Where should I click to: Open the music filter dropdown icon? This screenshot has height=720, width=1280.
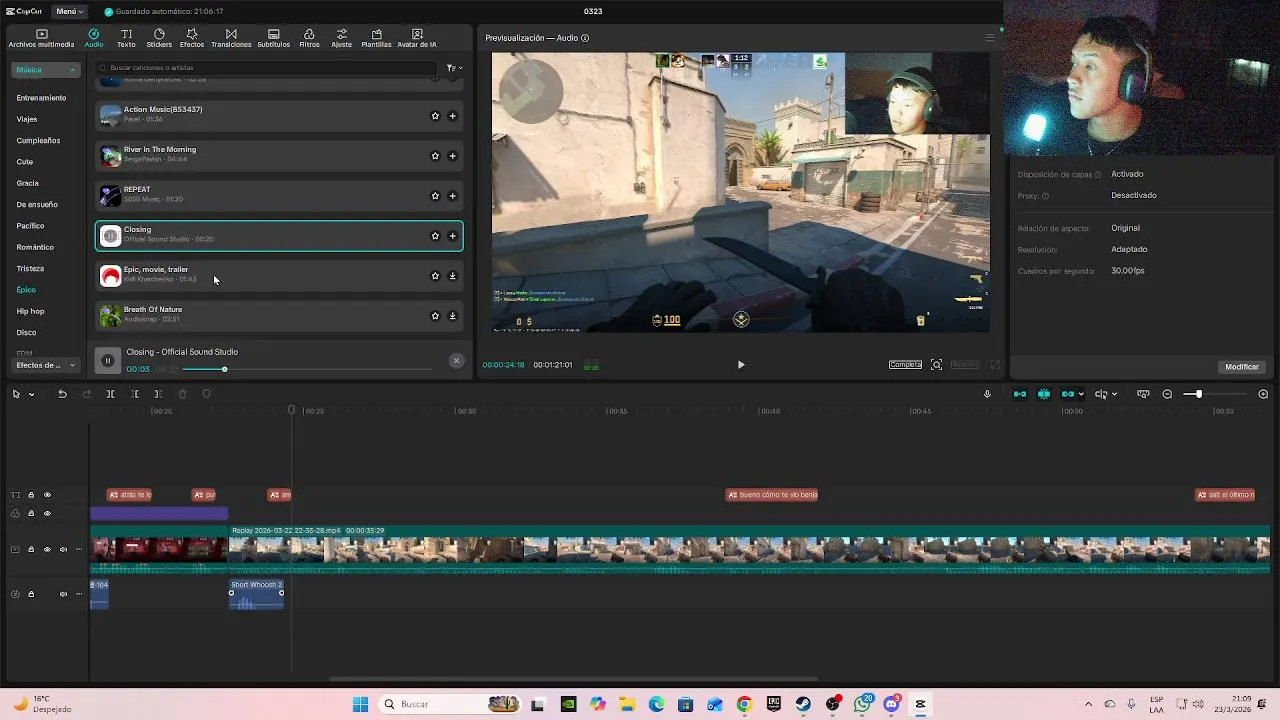click(454, 68)
